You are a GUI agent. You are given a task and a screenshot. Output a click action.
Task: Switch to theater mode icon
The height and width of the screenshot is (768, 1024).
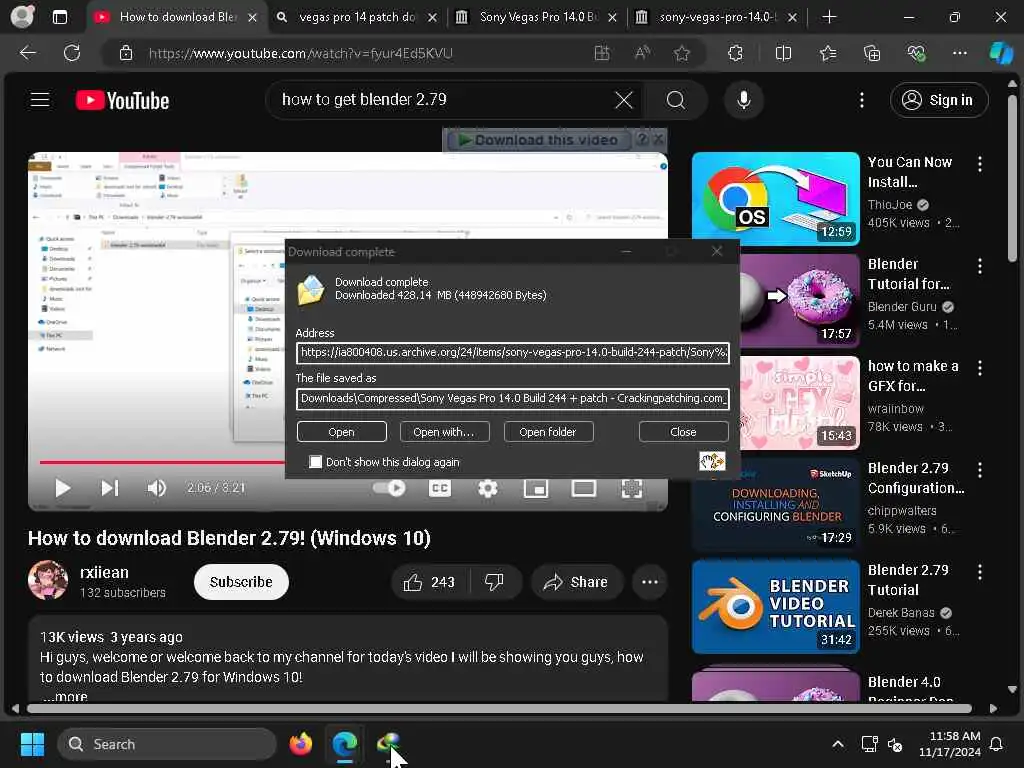click(x=583, y=488)
